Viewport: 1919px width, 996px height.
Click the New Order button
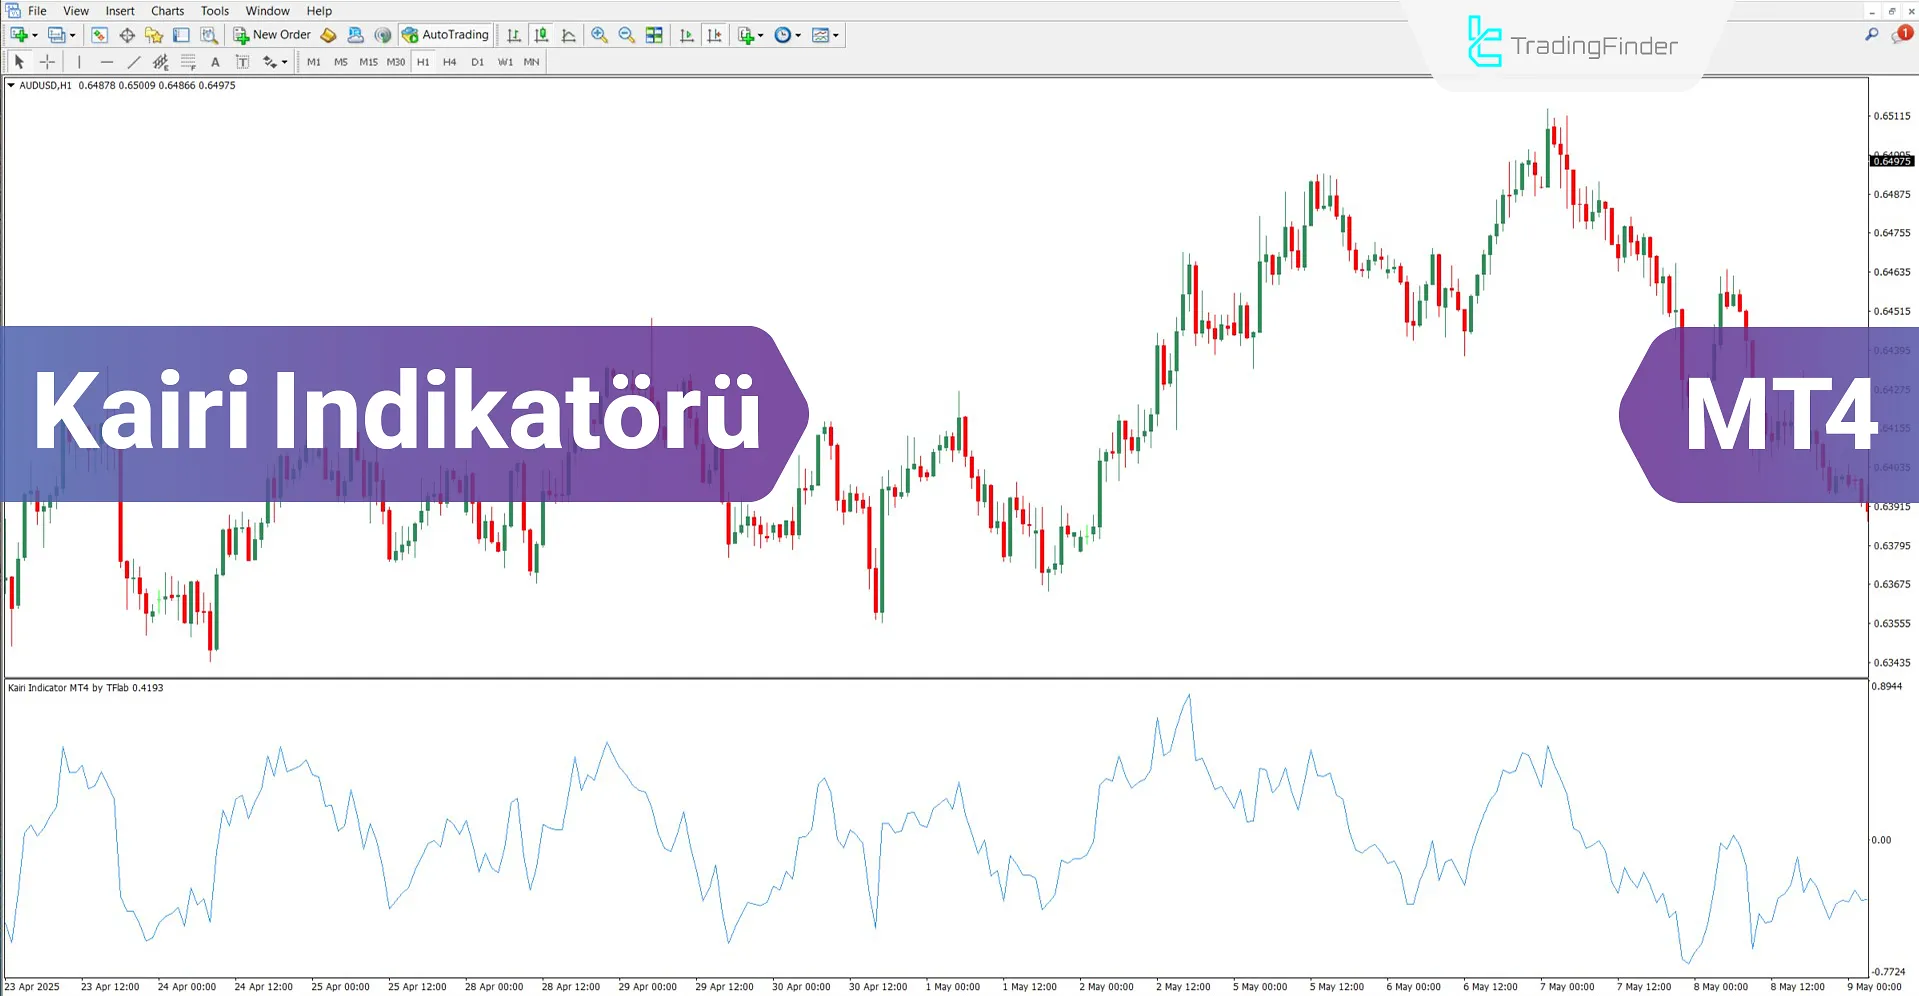pyautogui.click(x=272, y=34)
